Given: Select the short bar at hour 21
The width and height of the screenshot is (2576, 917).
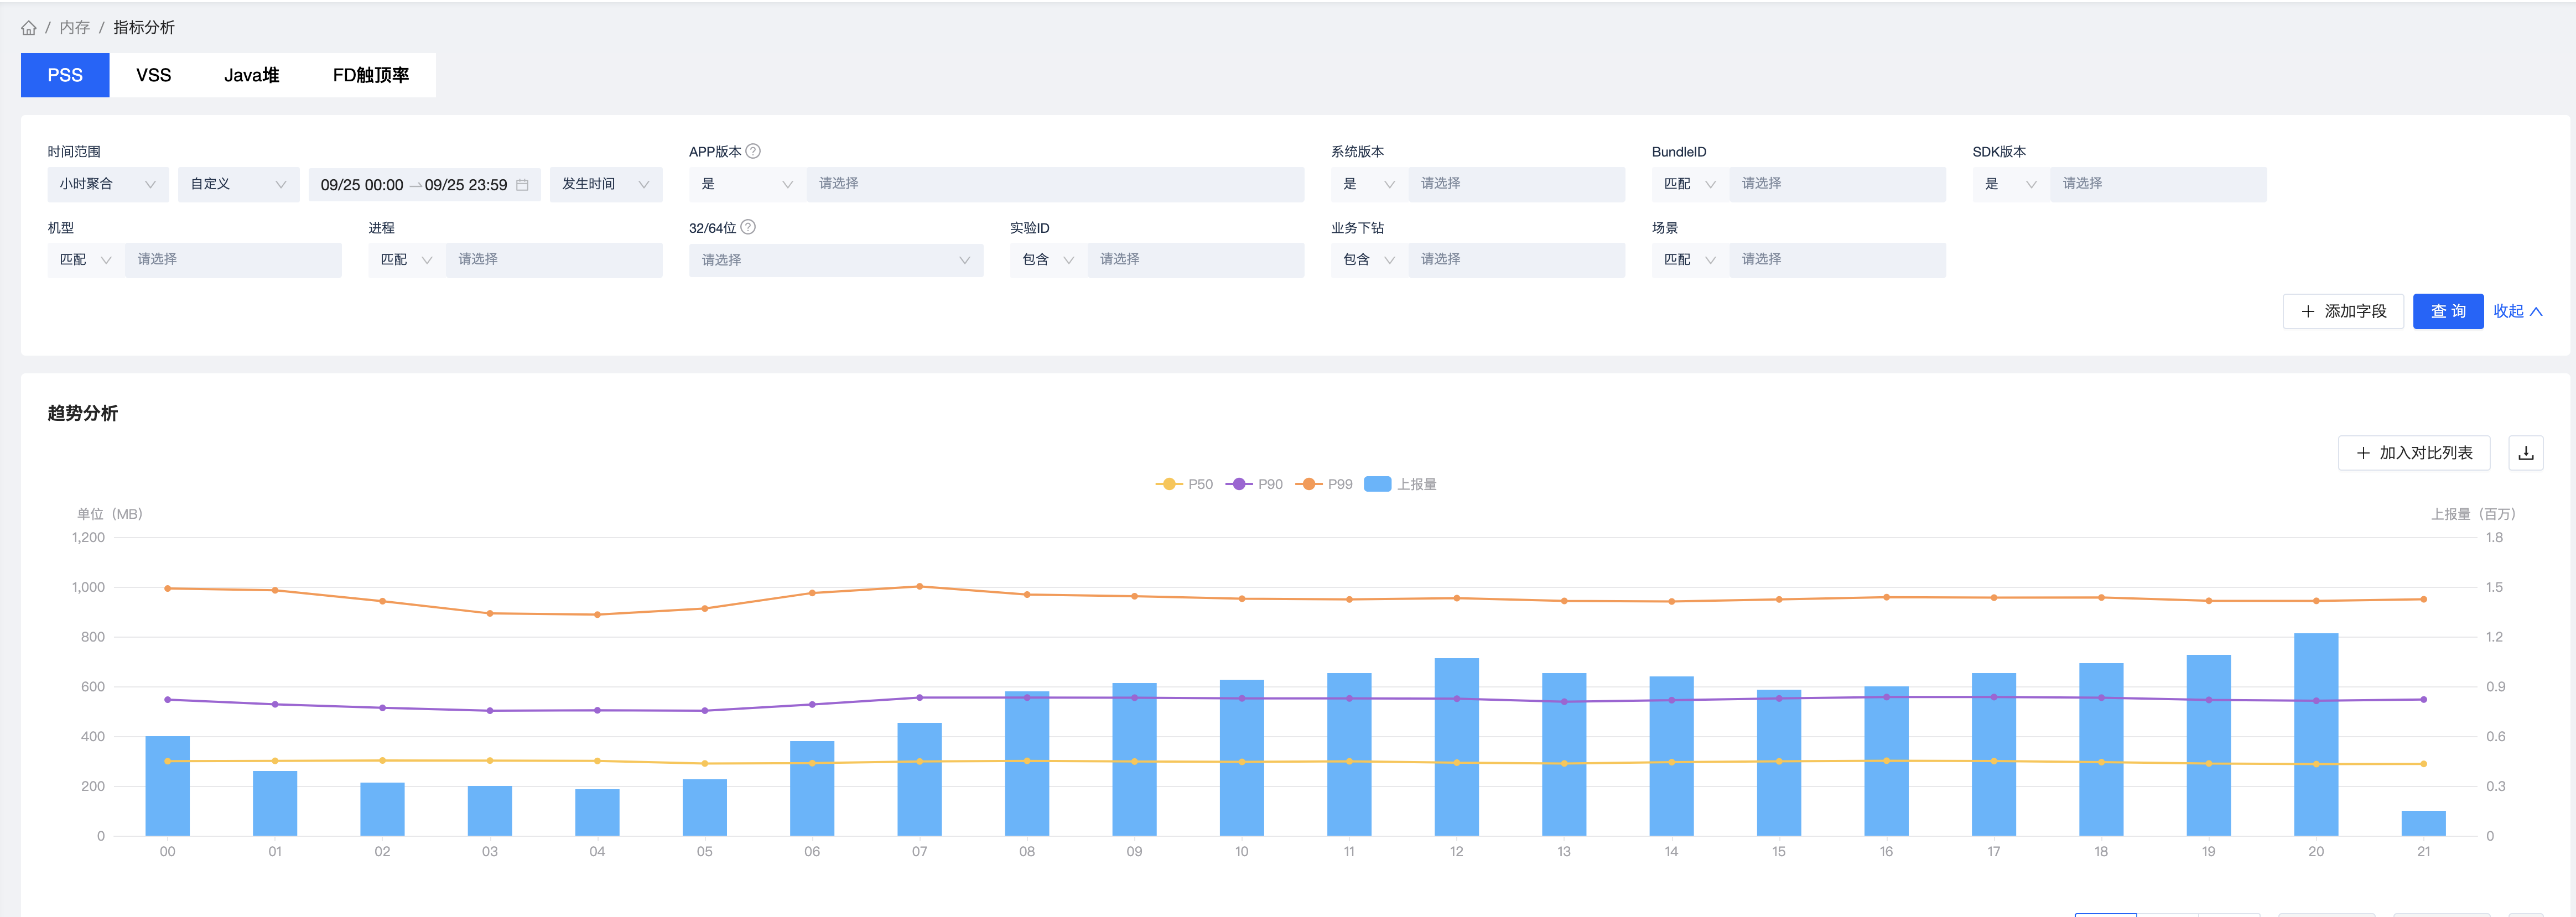Looking at the screenshot, I should pos(2423,823).
